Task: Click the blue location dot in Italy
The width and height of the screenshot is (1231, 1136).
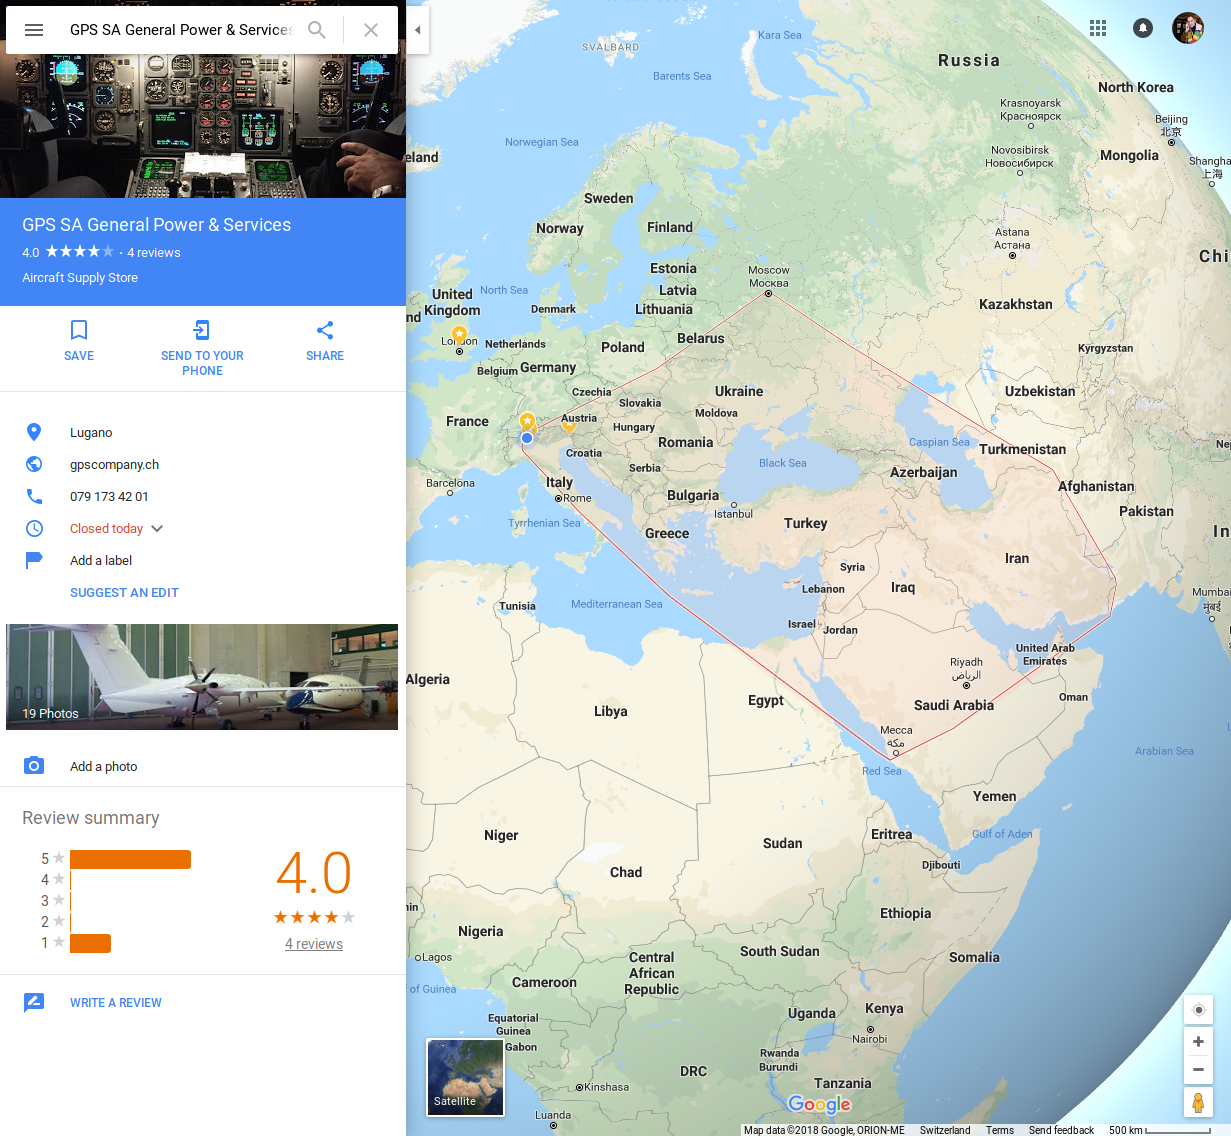Action: (x=527, y=438)
